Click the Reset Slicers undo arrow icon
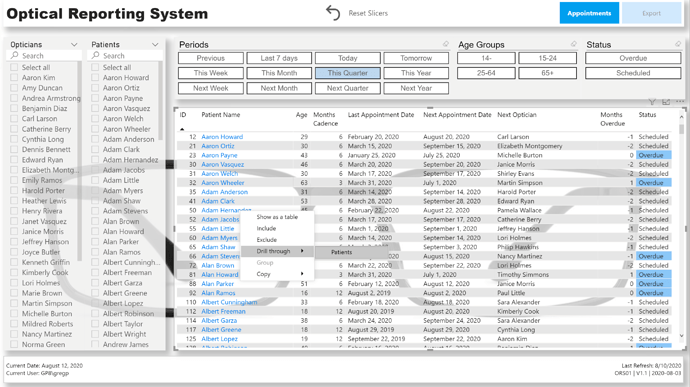The image size is (690, 387). 333,13
